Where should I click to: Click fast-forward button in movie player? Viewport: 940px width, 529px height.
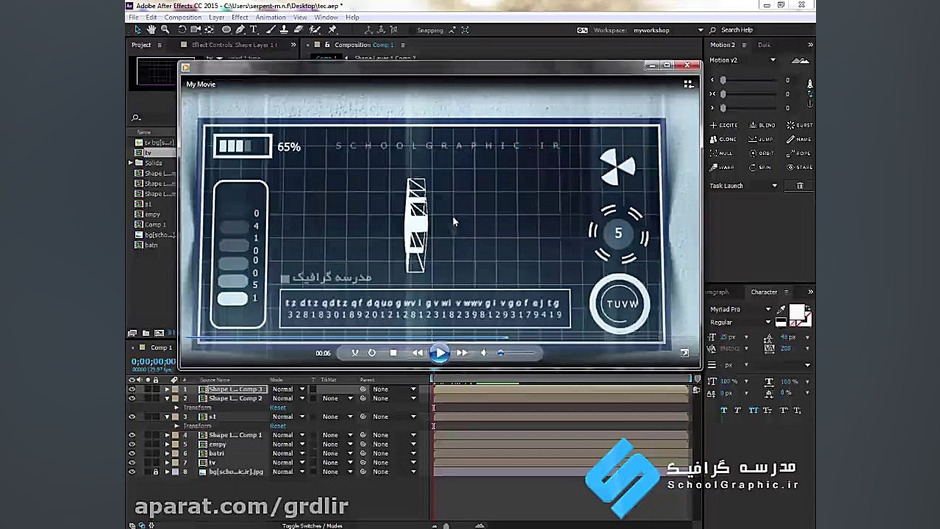coord(462,353)
